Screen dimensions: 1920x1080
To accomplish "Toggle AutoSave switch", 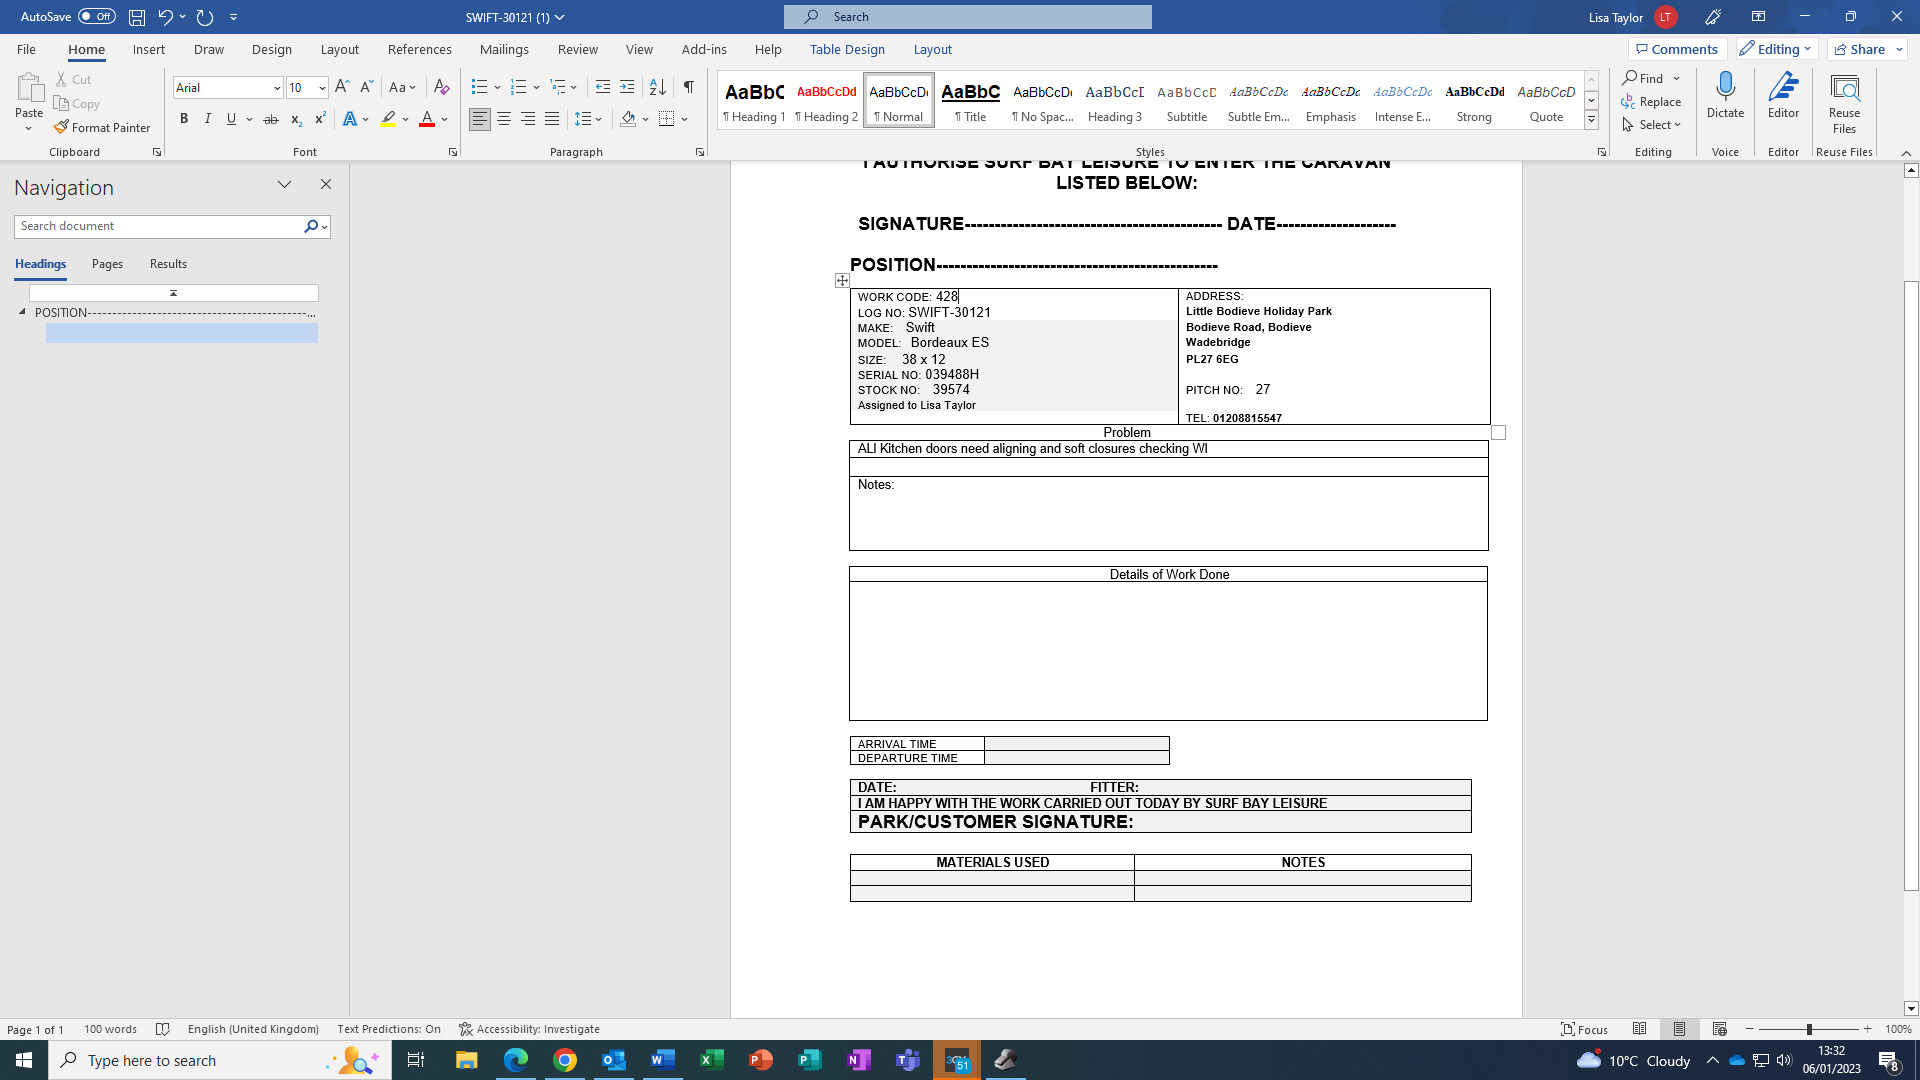I will point(96,17).
